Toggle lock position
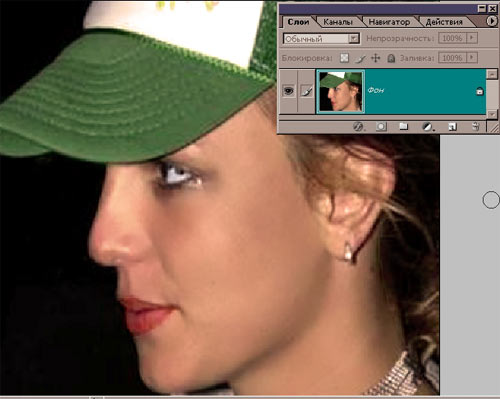Viewport: 500px width, 399px height. click(x=376, y=58)
